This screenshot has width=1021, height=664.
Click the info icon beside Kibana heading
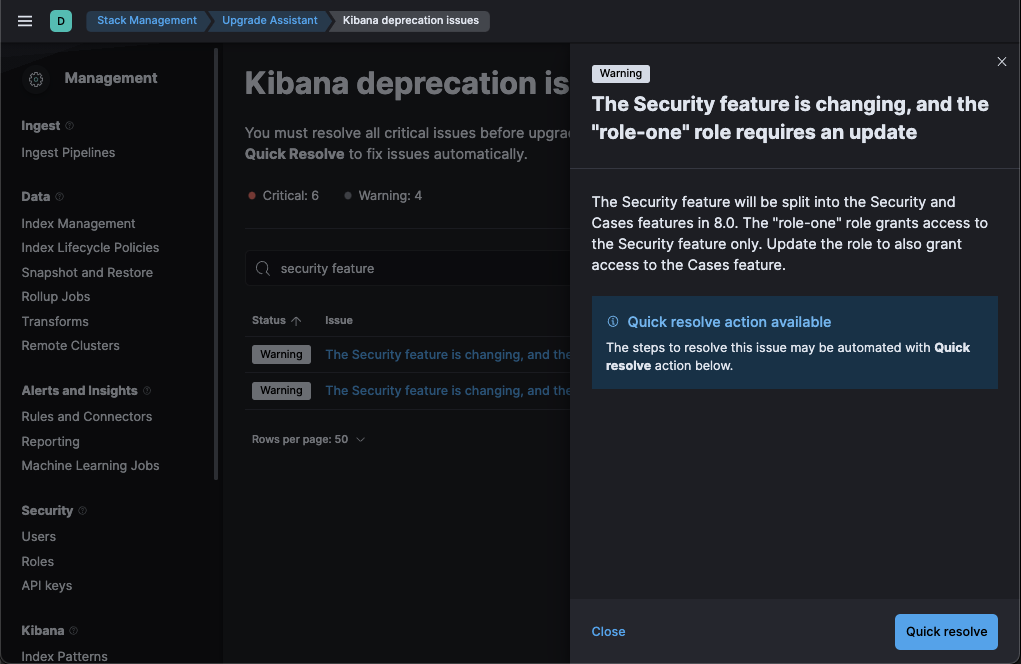73,631
